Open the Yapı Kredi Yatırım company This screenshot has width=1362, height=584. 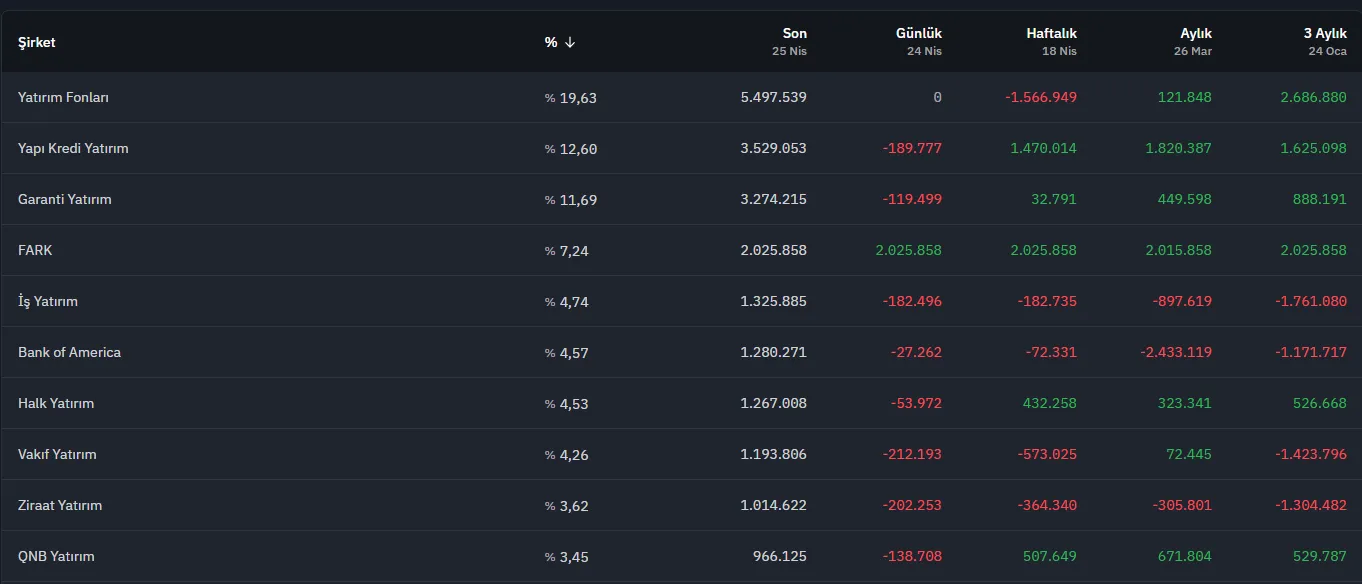click(73, 148)
